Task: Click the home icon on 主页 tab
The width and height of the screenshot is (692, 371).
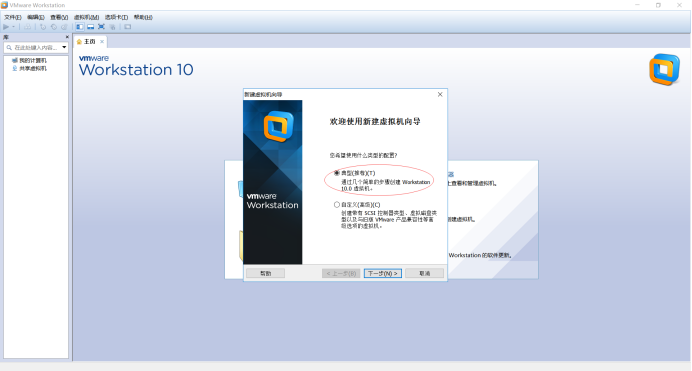Action: point(79,41)
